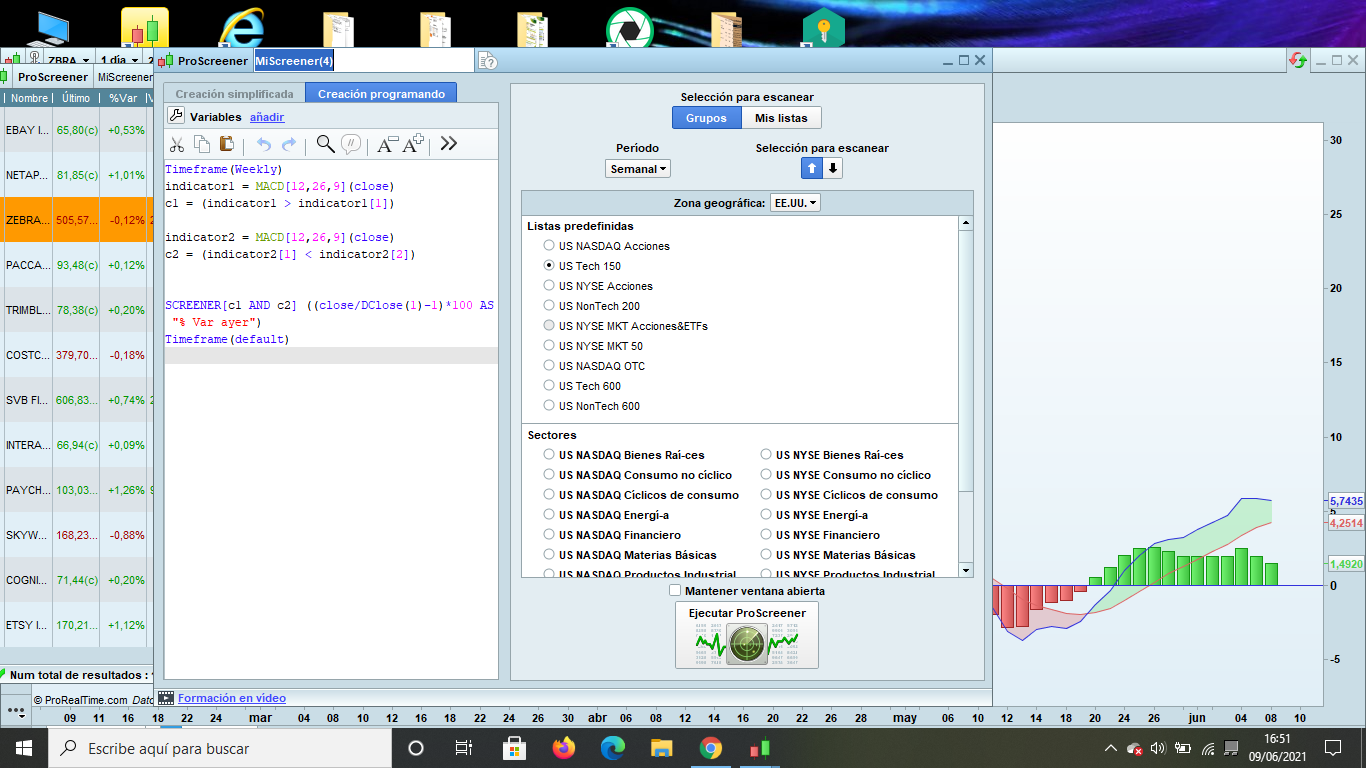Open the help icon beside the screener name
The height and width of the screenshot is (768, 1366).
(487, 61)
